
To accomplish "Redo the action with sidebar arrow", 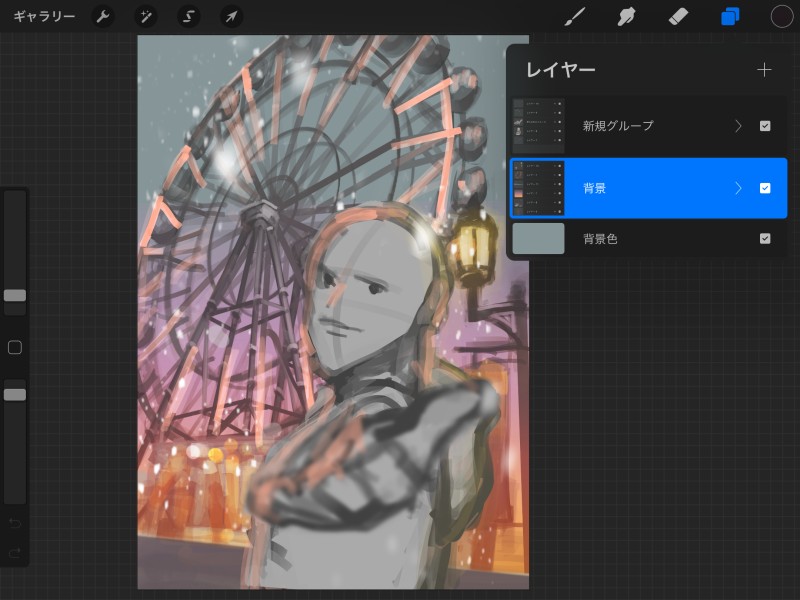I will coord(15,553).
